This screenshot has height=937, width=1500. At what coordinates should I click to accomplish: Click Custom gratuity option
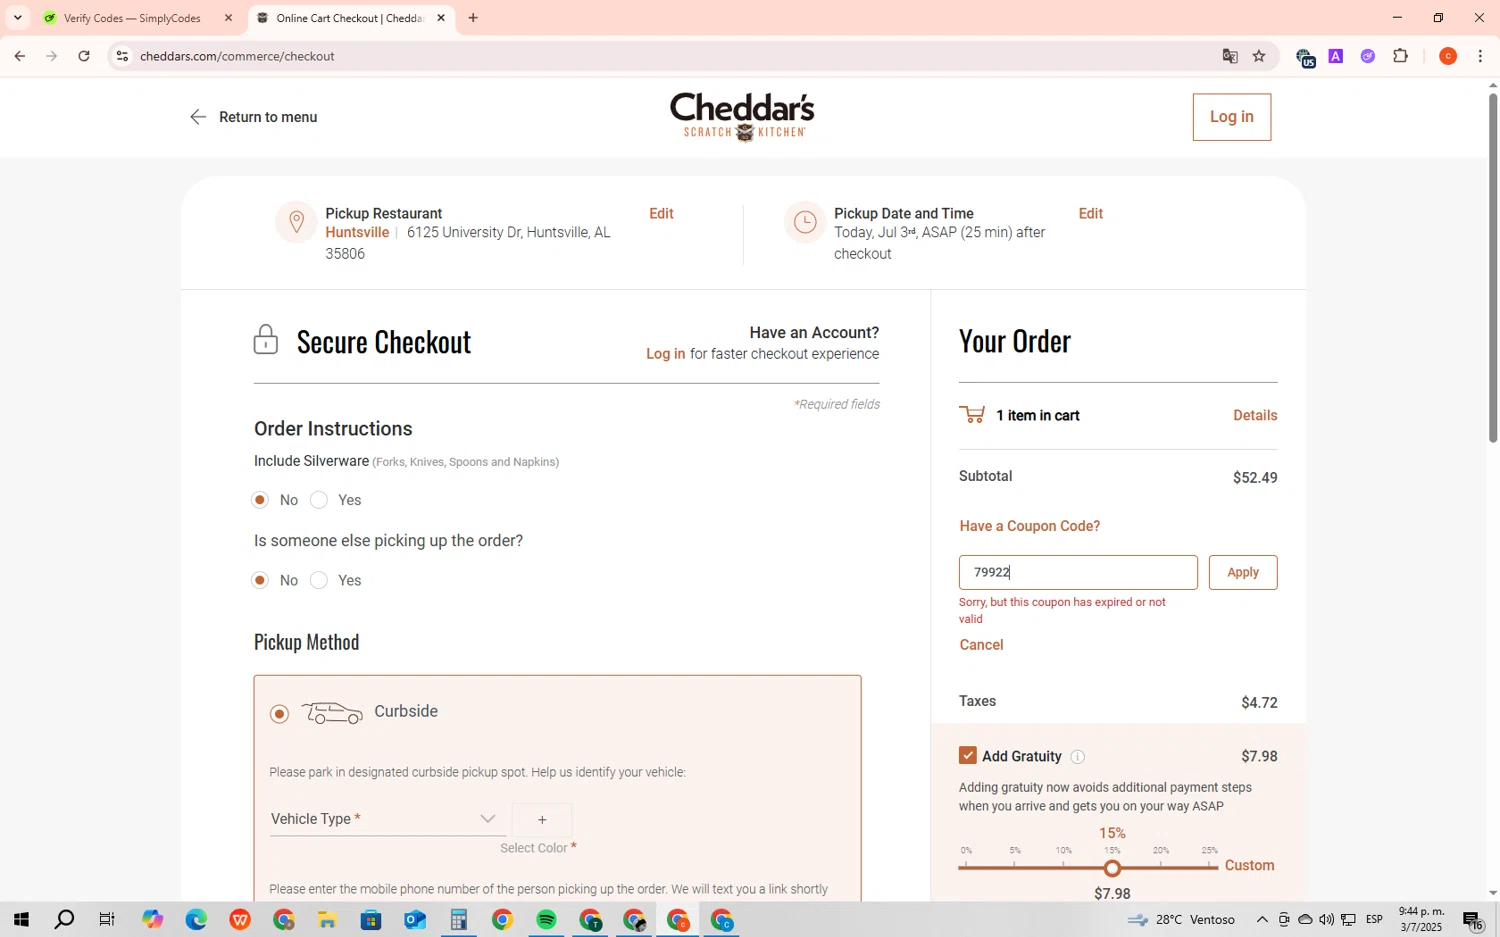[x=1249, y=866]
